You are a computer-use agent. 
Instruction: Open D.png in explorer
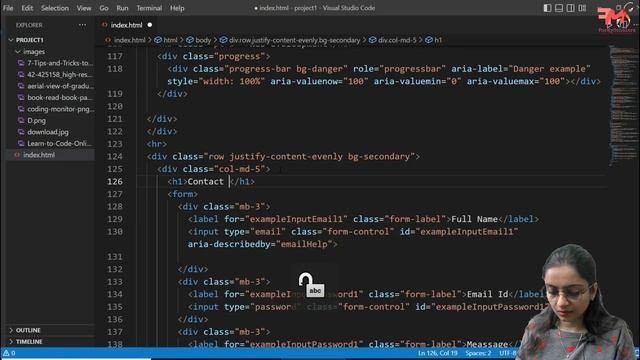36,120
